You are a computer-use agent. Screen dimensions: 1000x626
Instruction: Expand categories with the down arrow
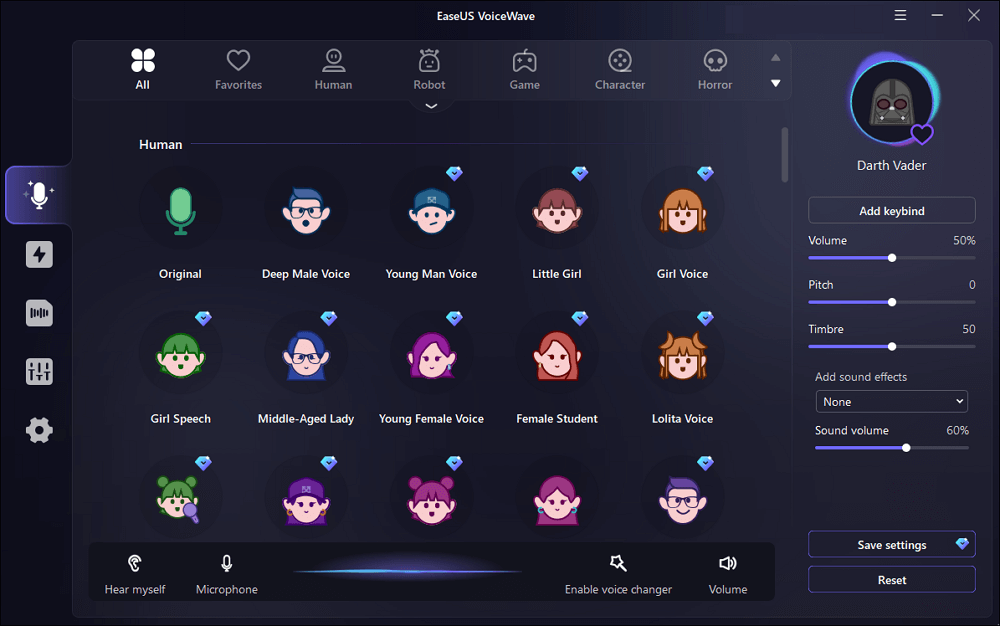430,104
